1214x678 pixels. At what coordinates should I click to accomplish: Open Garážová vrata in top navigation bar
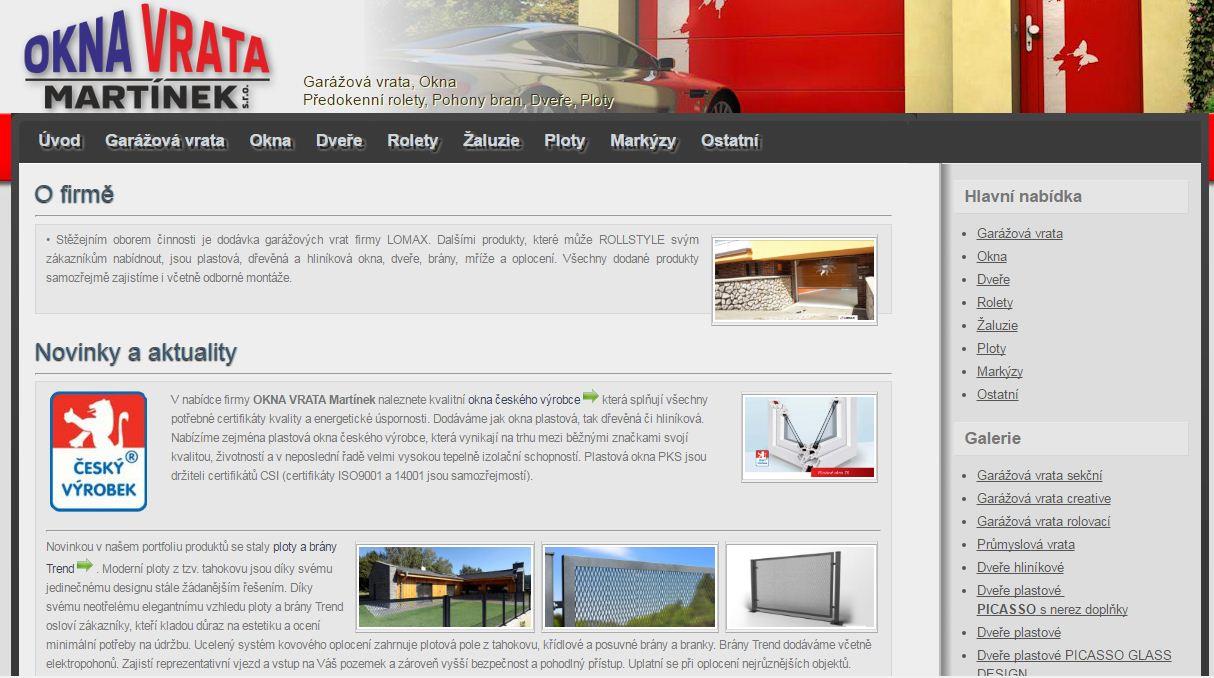pos(165,141)
